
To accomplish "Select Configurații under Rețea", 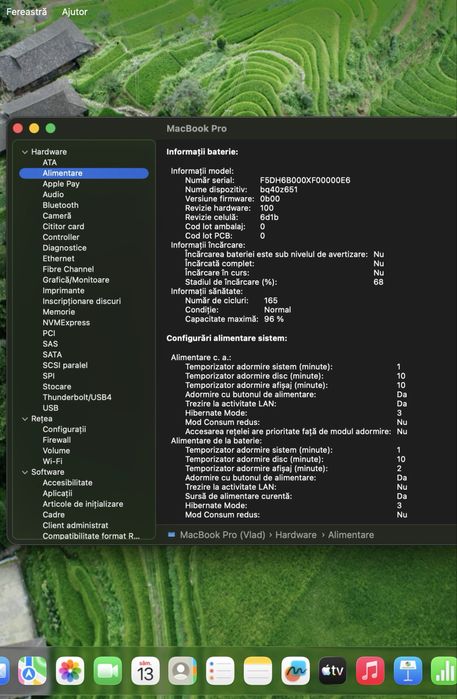I will 64,429.
